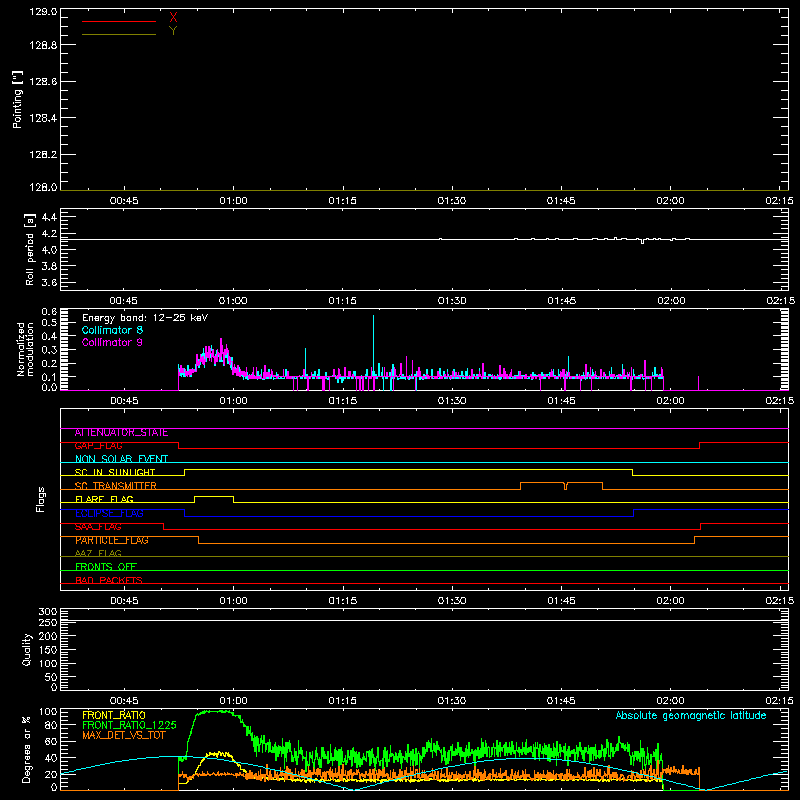Click the SC_TRANSMITTER flag label

click(x=116, y=486)
